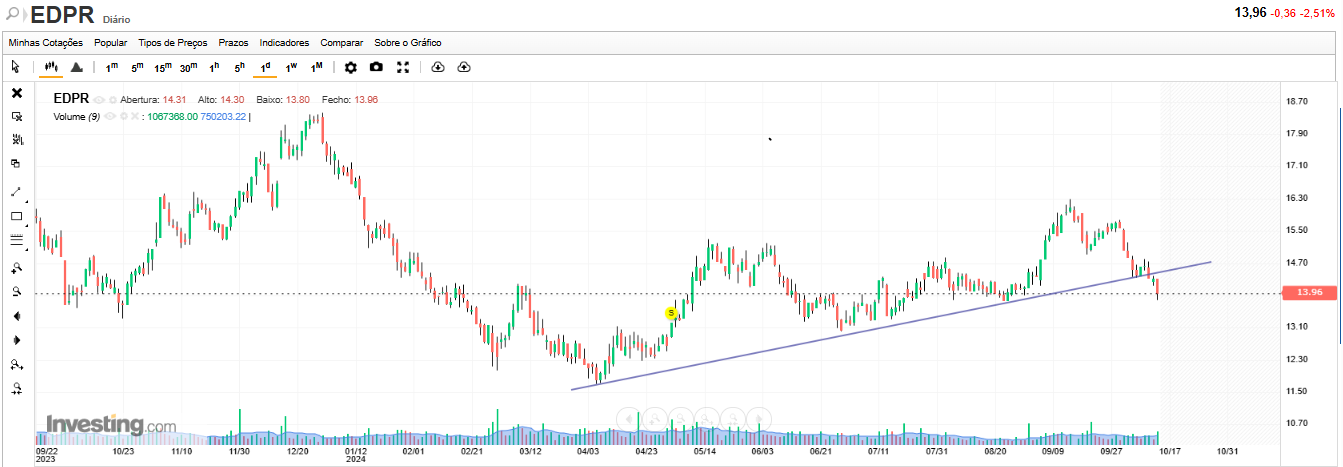Image resolution: width=1343 pixels, height=467 pixels.
Task: Click the cloud upload chart icon
Action: [464, 67]
